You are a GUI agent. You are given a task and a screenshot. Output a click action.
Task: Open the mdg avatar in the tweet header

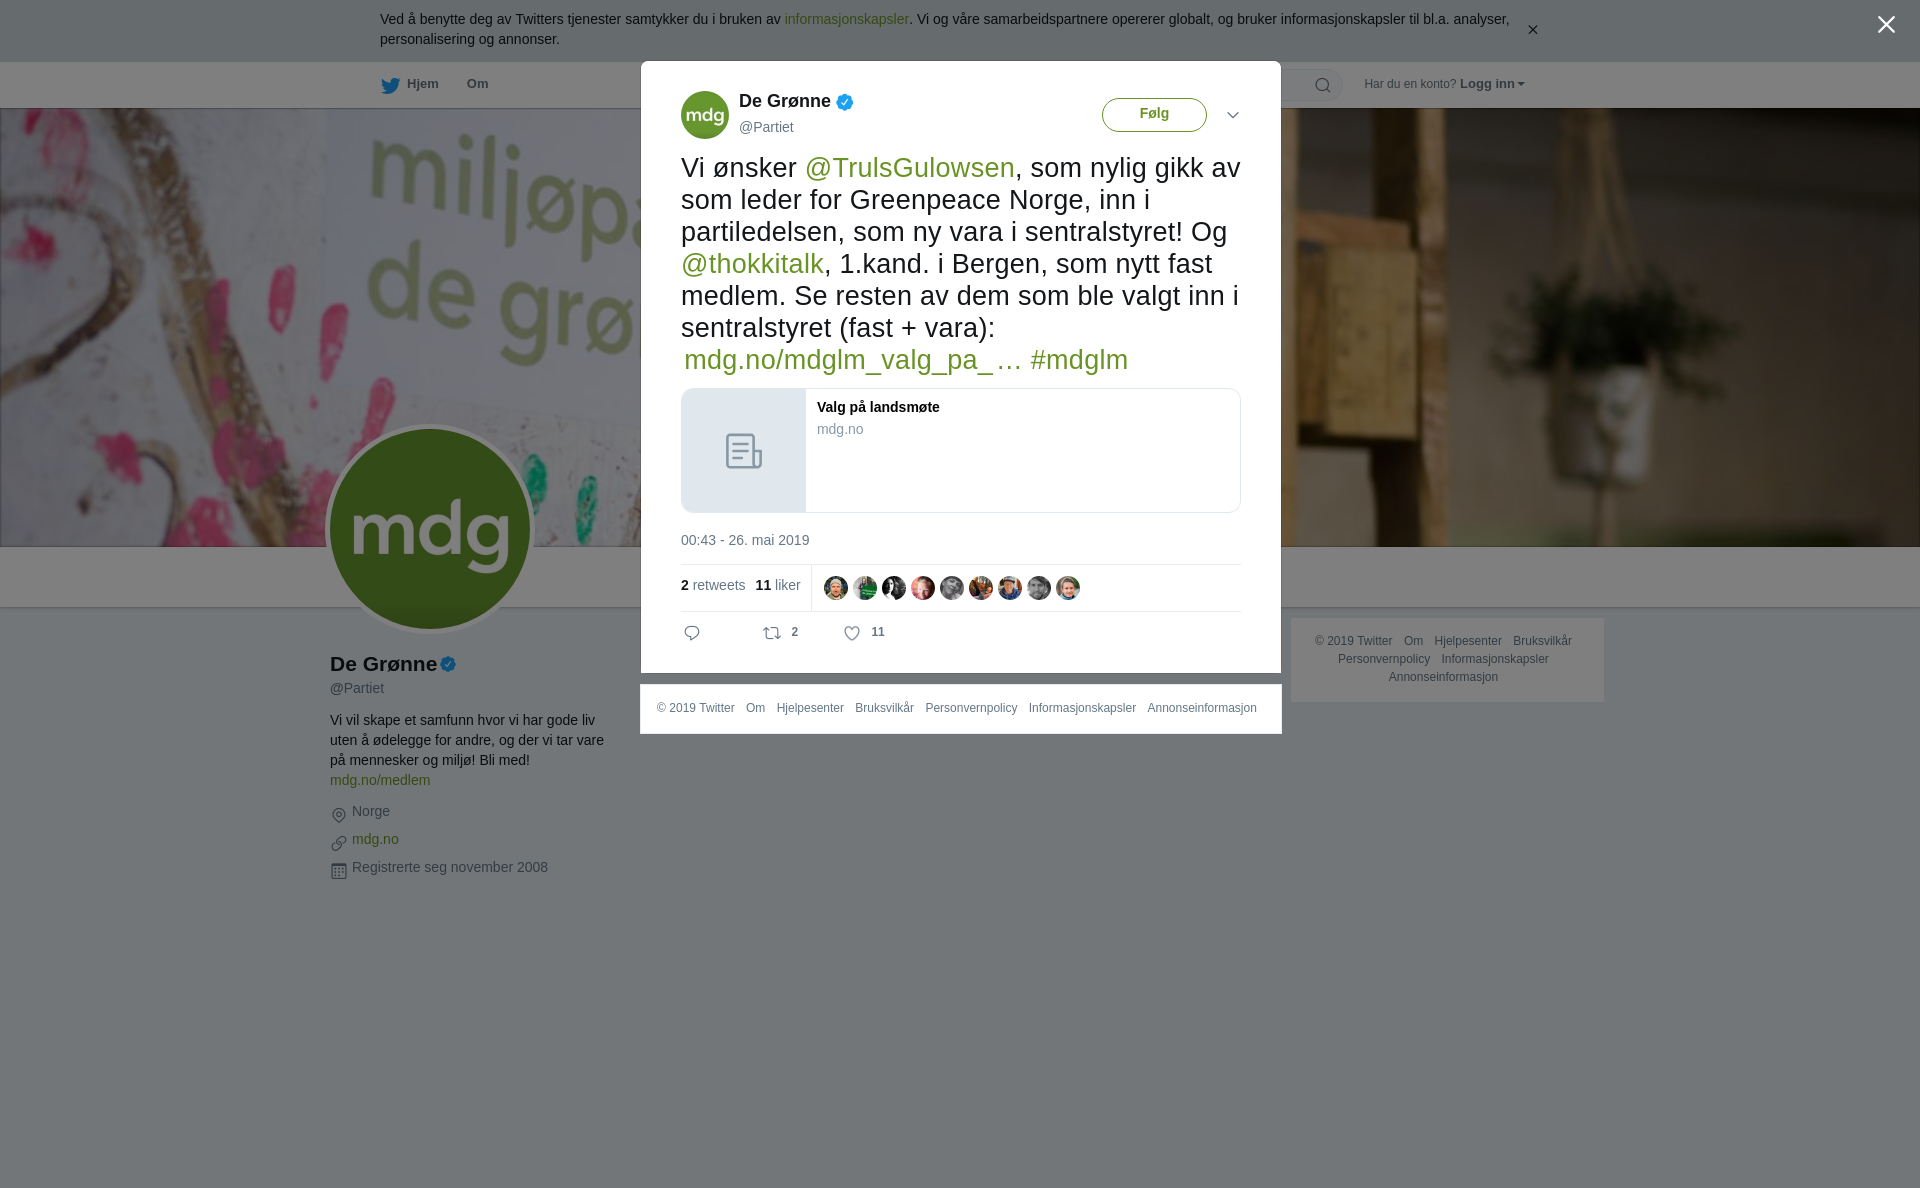click(705, 115)
